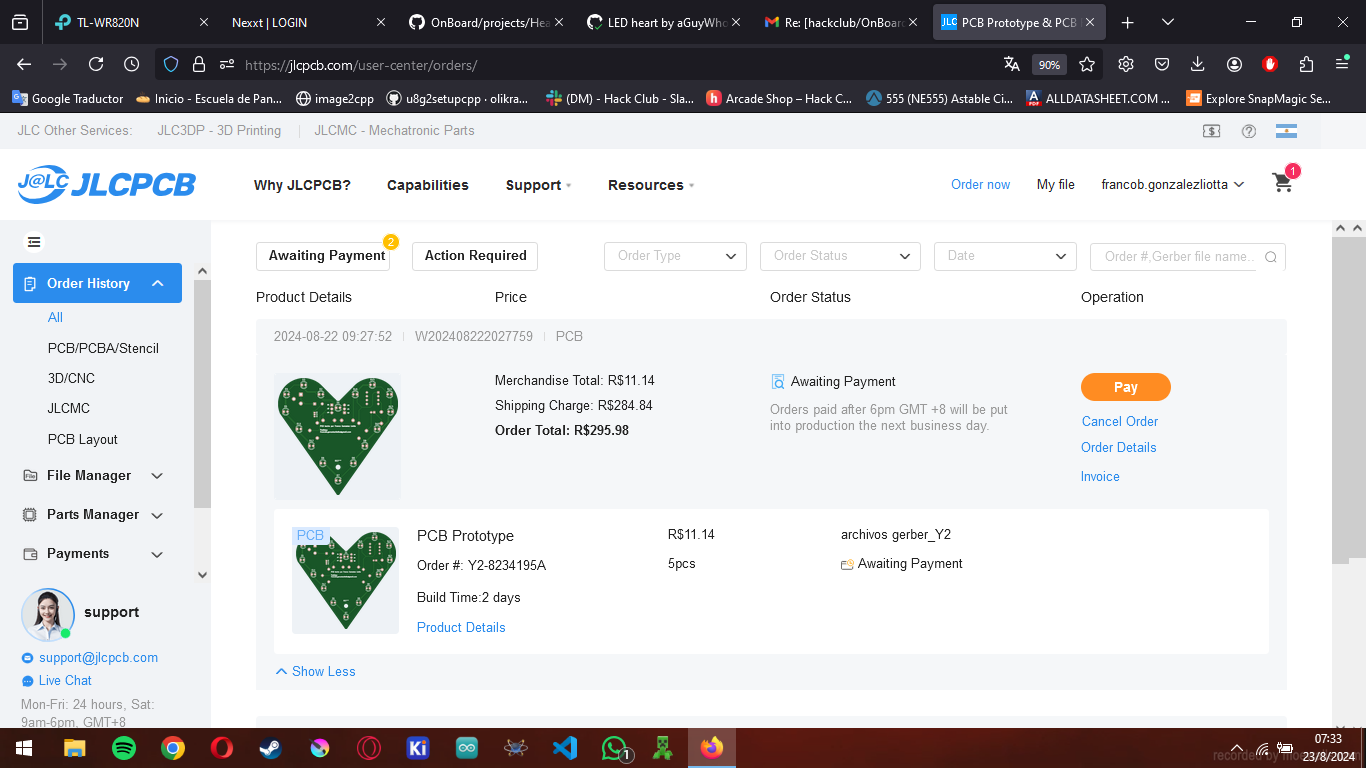Open Visual Studio Code from the taskbar
Screen dimensions: 1366x768
pos(565,748)
